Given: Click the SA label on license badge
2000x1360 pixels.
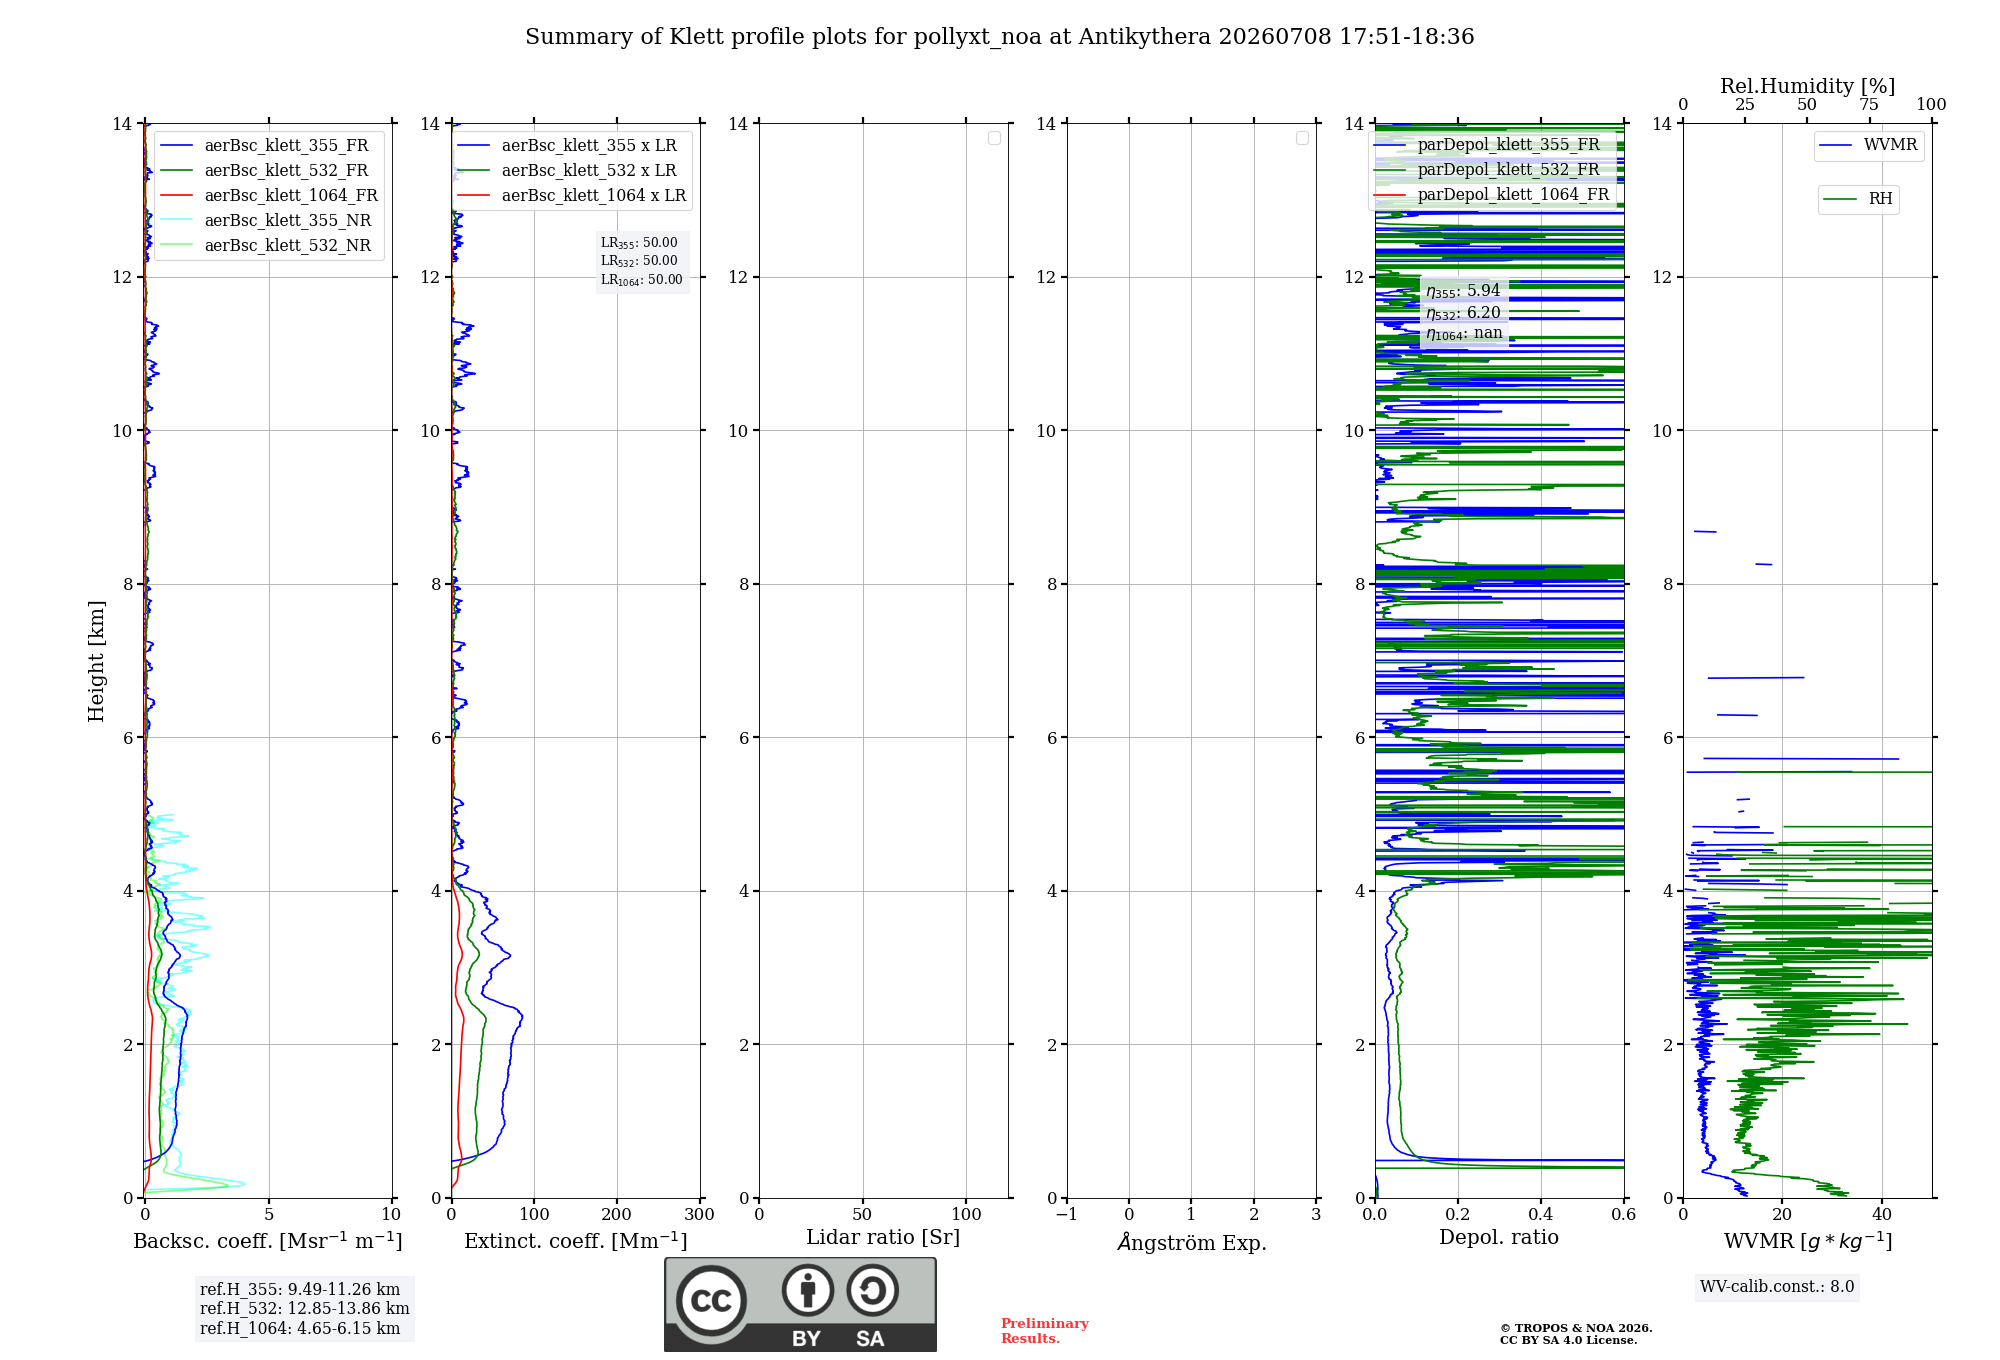Looking at the screenshot, I should click(870, 1339).
